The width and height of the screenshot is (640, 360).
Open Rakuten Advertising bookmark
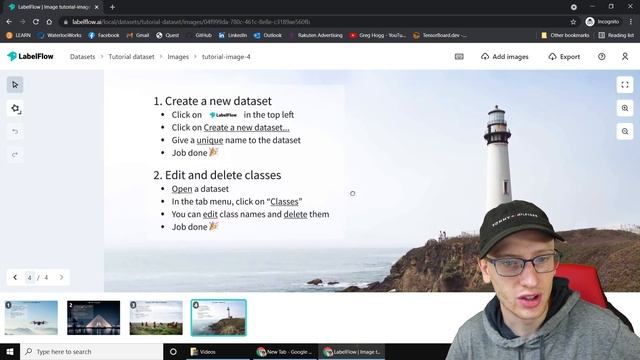coord(316,36)
